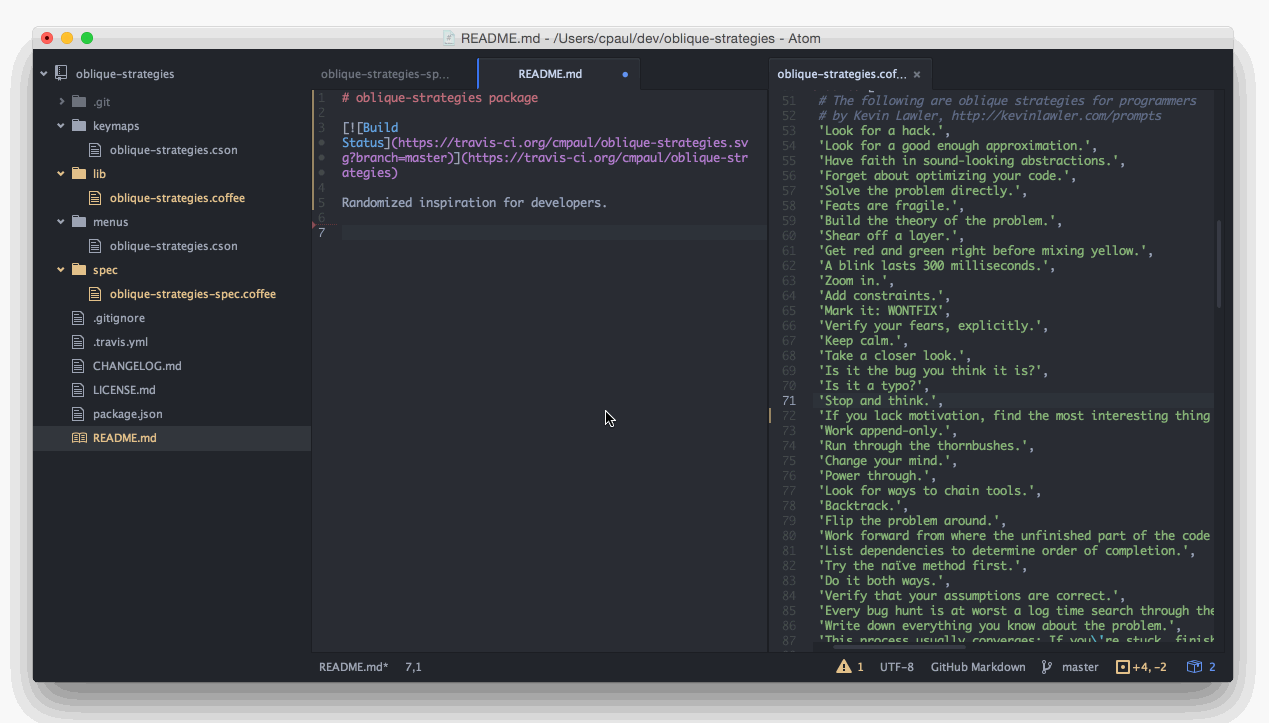Click the CHANGELOG.md file icon

[x=78, y=366]
